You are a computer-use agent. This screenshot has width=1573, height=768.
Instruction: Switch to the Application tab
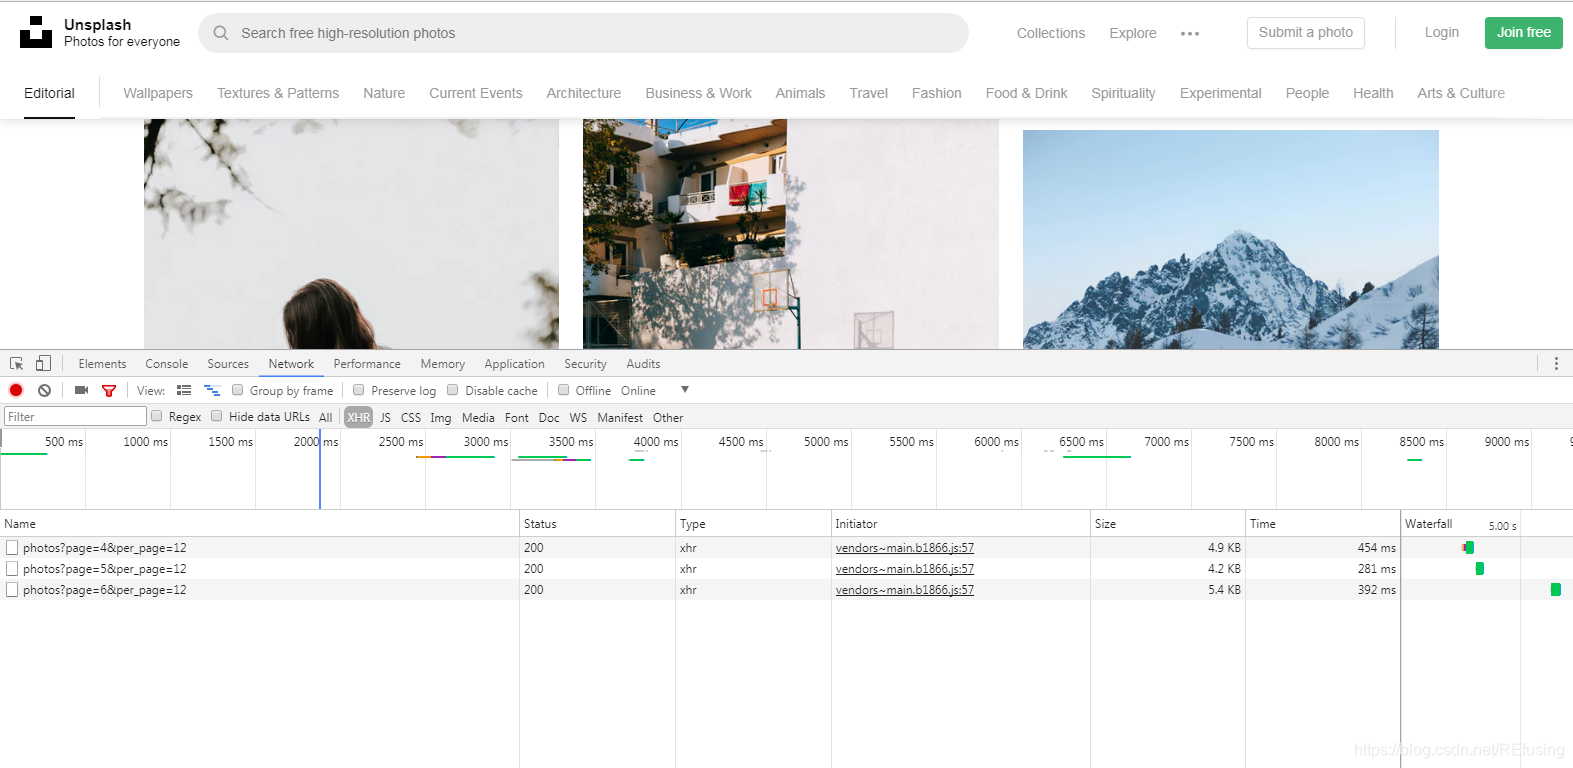515,364
